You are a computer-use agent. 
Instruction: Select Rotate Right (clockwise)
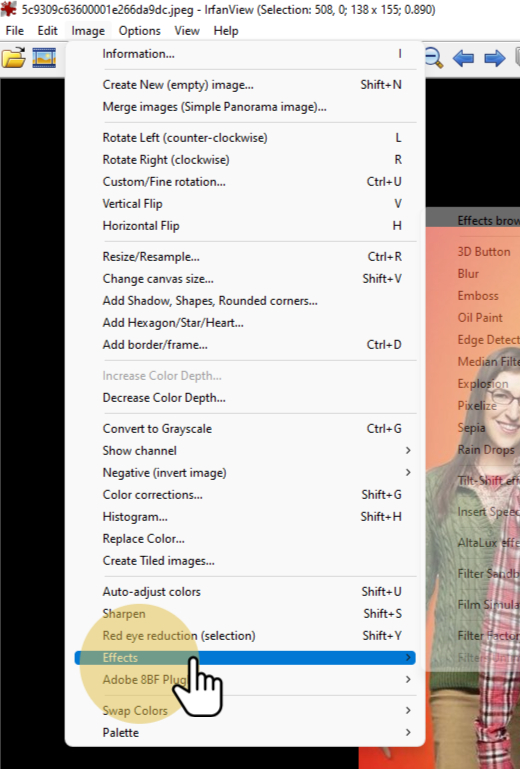[245, 160]
